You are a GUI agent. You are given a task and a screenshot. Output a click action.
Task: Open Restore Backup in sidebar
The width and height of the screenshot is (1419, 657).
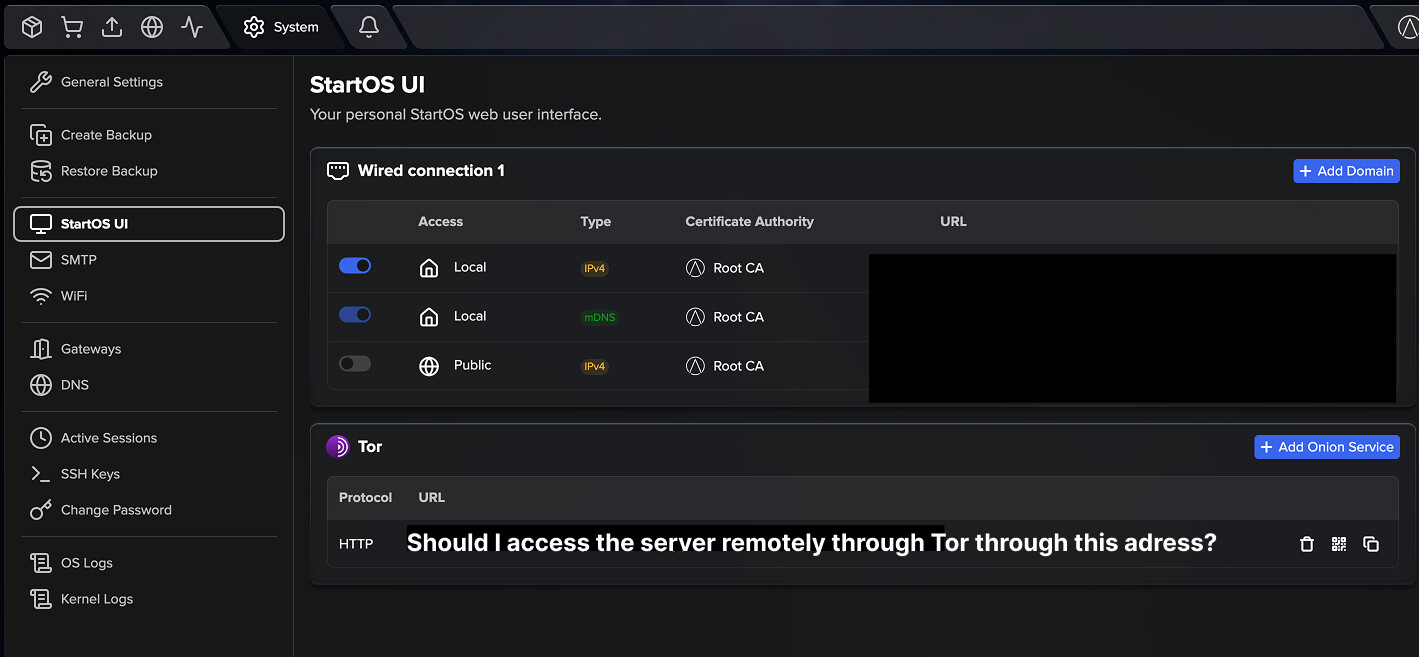click(149, 171)
